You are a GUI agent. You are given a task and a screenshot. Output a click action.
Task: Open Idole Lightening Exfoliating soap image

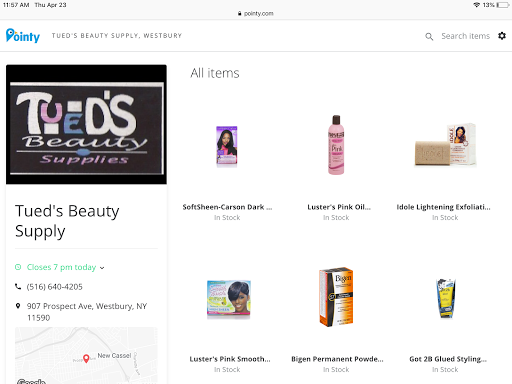pos(445,145)
